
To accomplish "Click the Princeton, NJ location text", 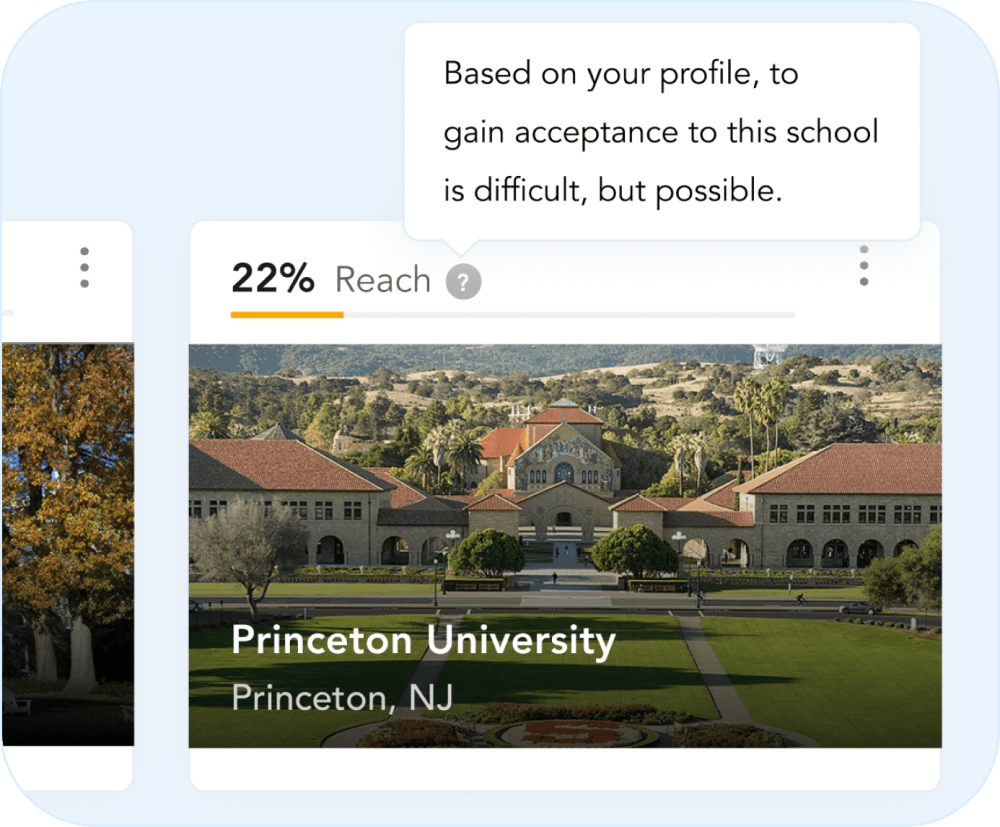I will click(342, 697).
